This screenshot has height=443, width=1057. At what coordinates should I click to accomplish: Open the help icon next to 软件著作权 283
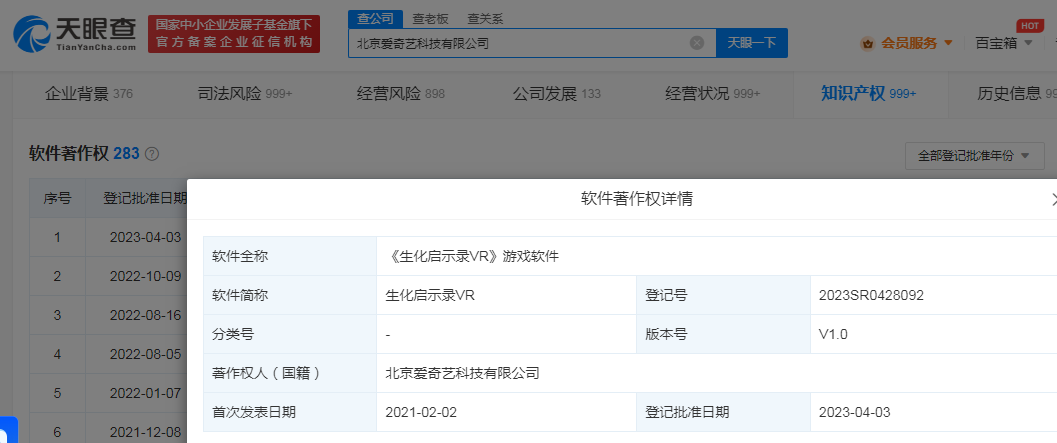coord(152,154)
